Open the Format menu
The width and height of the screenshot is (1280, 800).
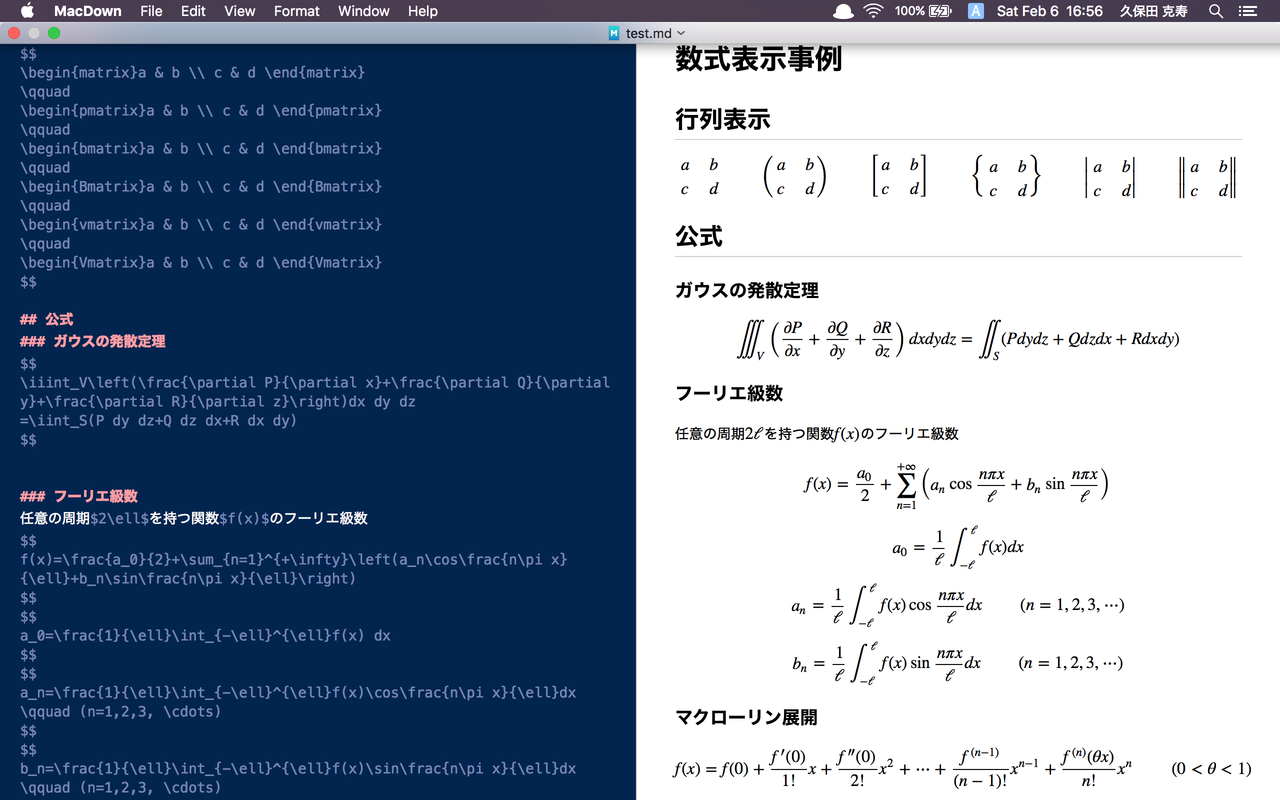pyautogui.click(x=296, y=11)
